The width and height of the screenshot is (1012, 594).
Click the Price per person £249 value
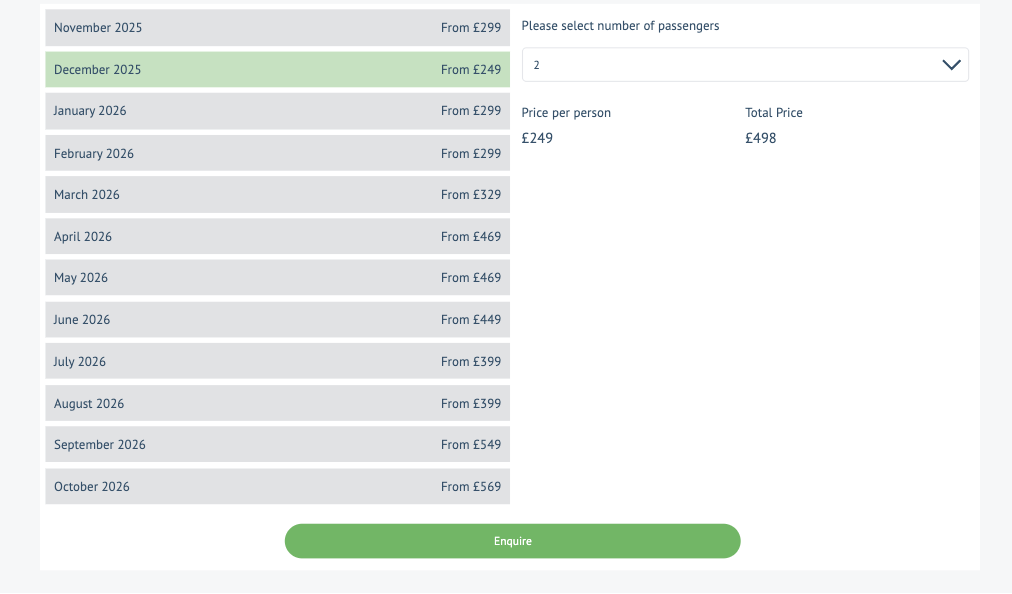tap(538, 139)
